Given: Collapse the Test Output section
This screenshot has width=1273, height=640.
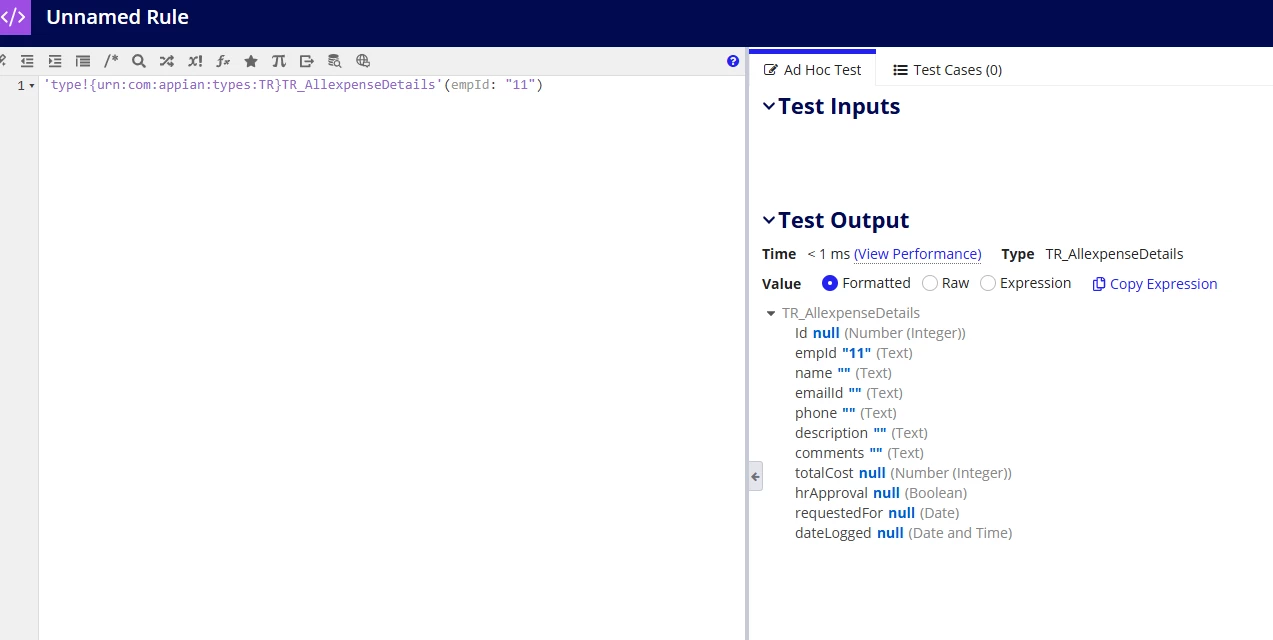Looking at the screenshot, I should (769, 220).
